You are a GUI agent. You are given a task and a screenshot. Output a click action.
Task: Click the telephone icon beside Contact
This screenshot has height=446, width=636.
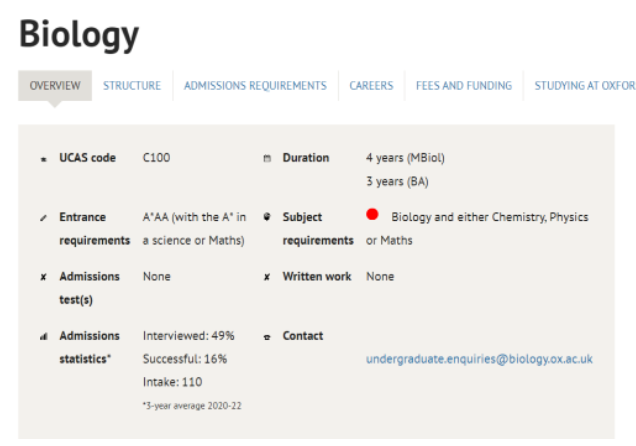(x=267, y=337)
